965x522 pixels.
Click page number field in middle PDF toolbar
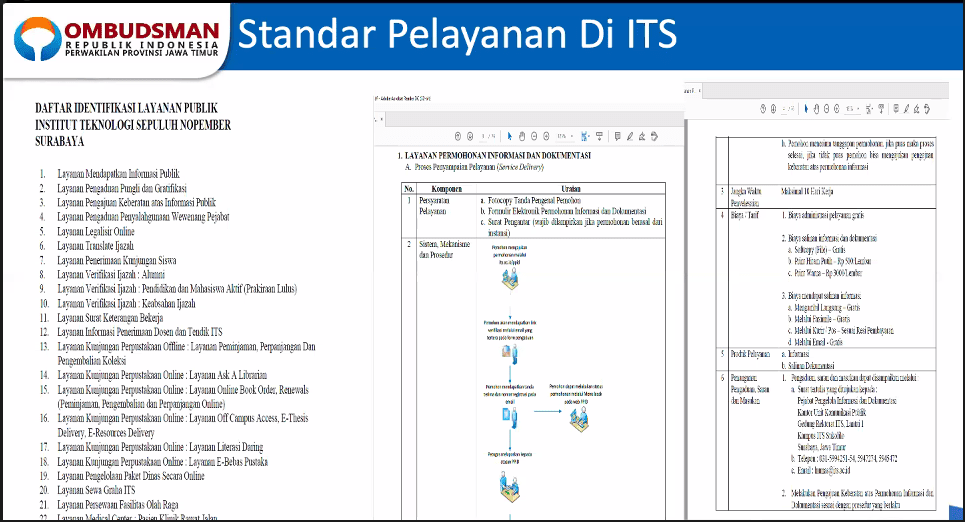click(482, 136)
